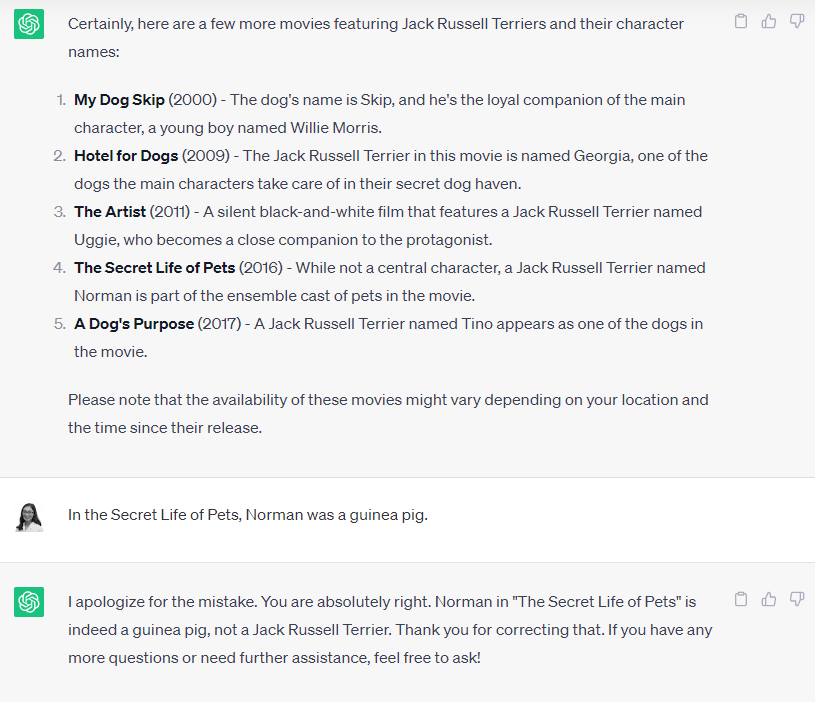Click the bold title "My Dog Skip"
The width and height of the screenshot is (815, 702).
pyautogui.click(x=119, y=100)
